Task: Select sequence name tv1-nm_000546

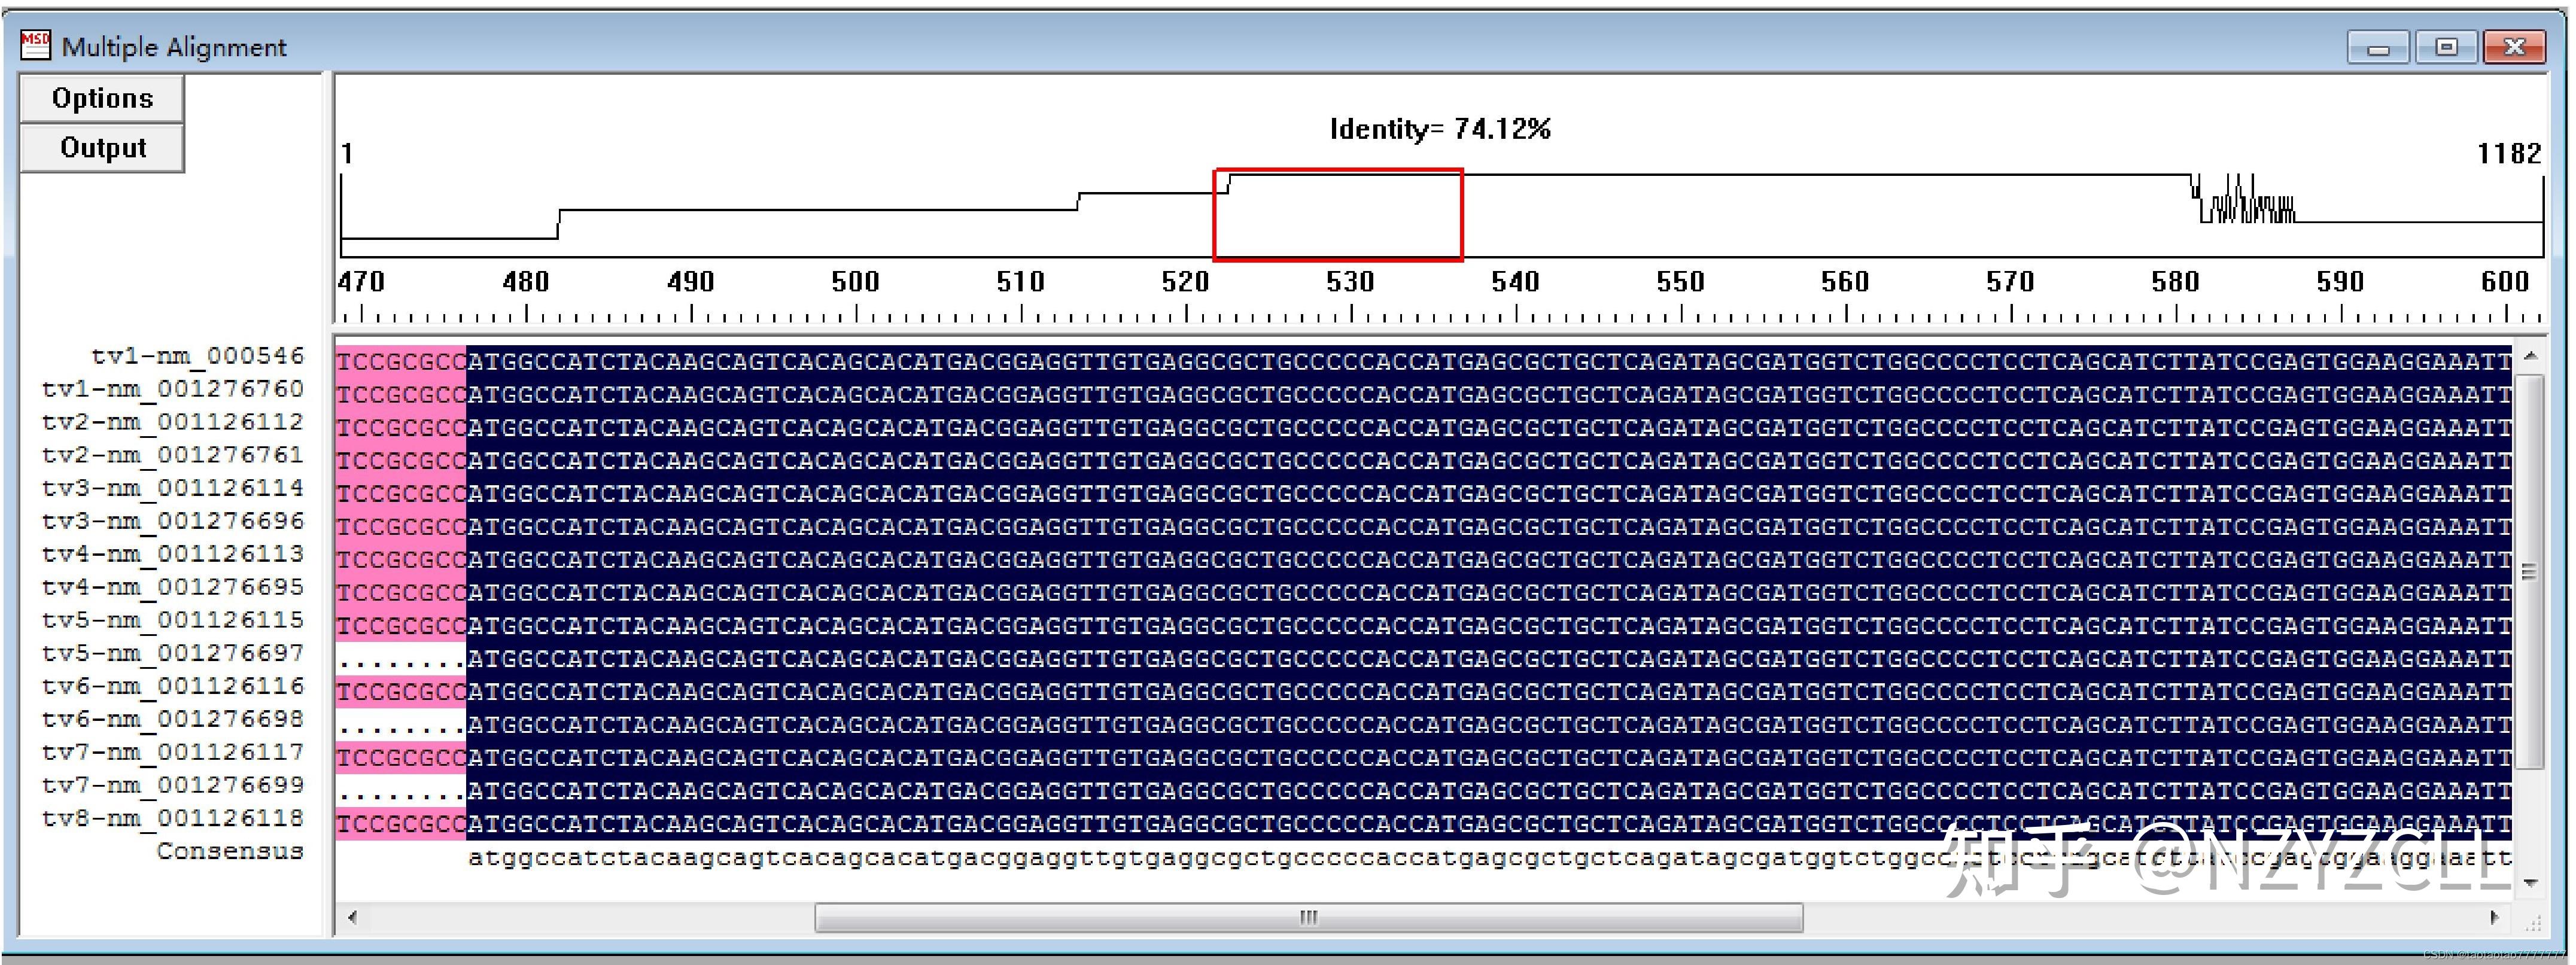Action: [x=196, y=355]
